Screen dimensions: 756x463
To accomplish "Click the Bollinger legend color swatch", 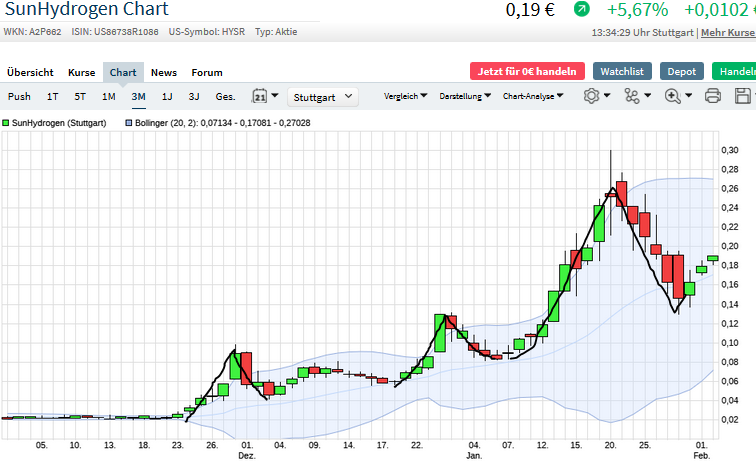I will (x=129, y=122).
